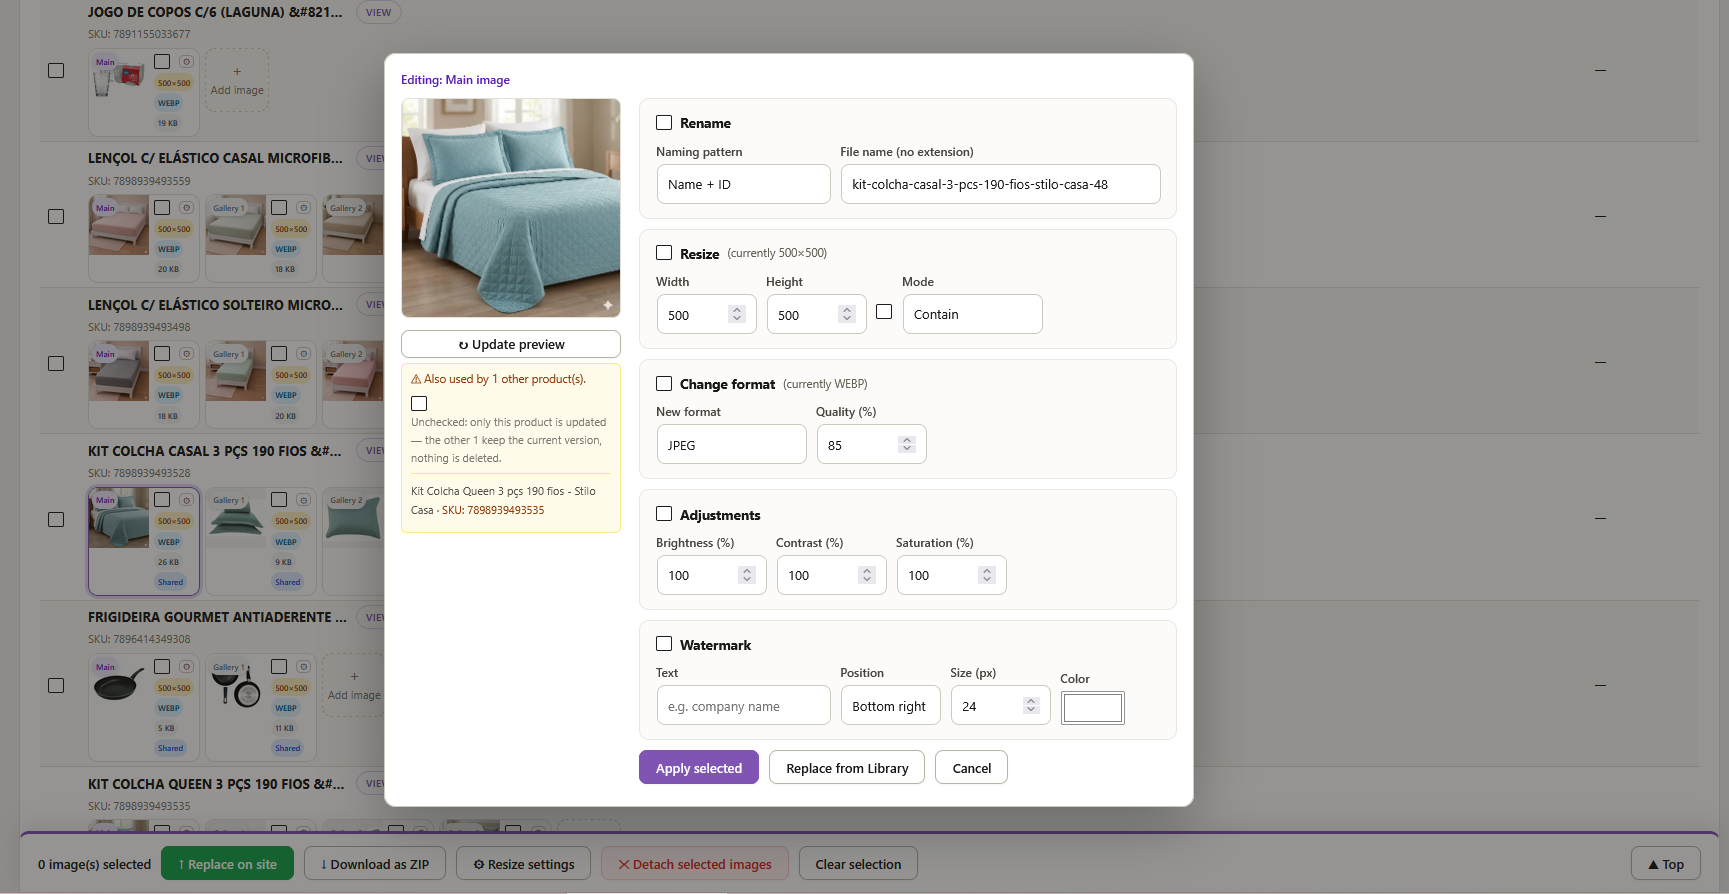This screenshot has height=894, width=1729.
Task: Click Detach selected images
Action: click(695, 864)
